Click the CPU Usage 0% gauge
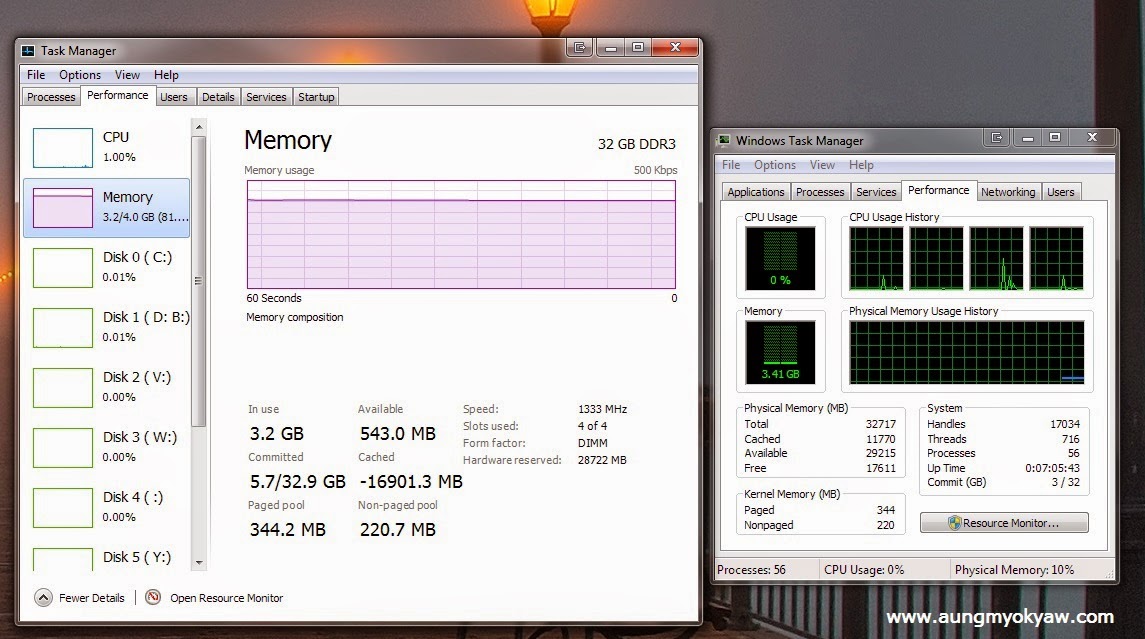The width and height of the screenshot is (1145, 639). point(780,259)
